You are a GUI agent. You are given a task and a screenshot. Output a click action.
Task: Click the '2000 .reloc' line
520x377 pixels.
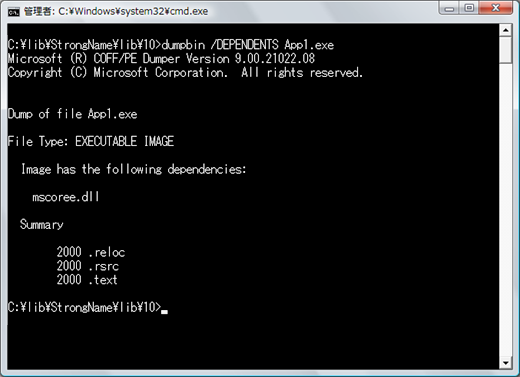point(91,252)
